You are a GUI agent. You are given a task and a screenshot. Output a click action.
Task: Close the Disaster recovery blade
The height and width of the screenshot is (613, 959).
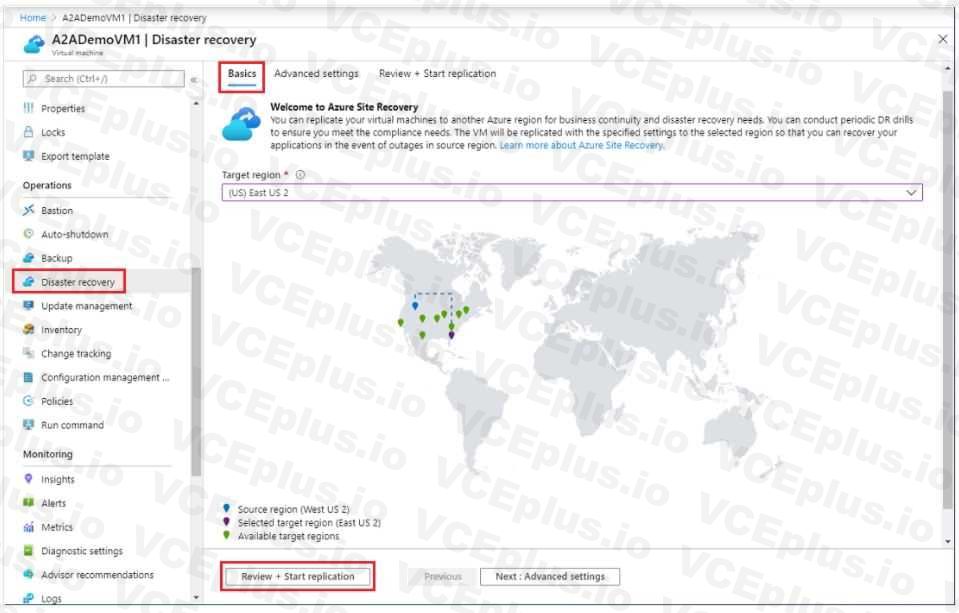[942, 39]
